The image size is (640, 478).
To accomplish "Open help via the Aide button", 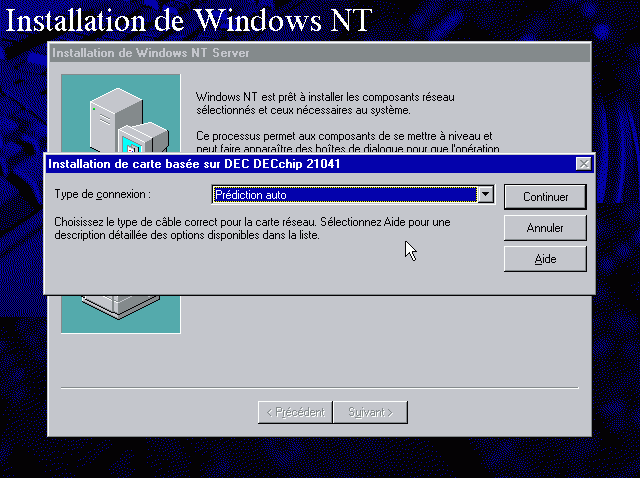I will click(545, 259).
